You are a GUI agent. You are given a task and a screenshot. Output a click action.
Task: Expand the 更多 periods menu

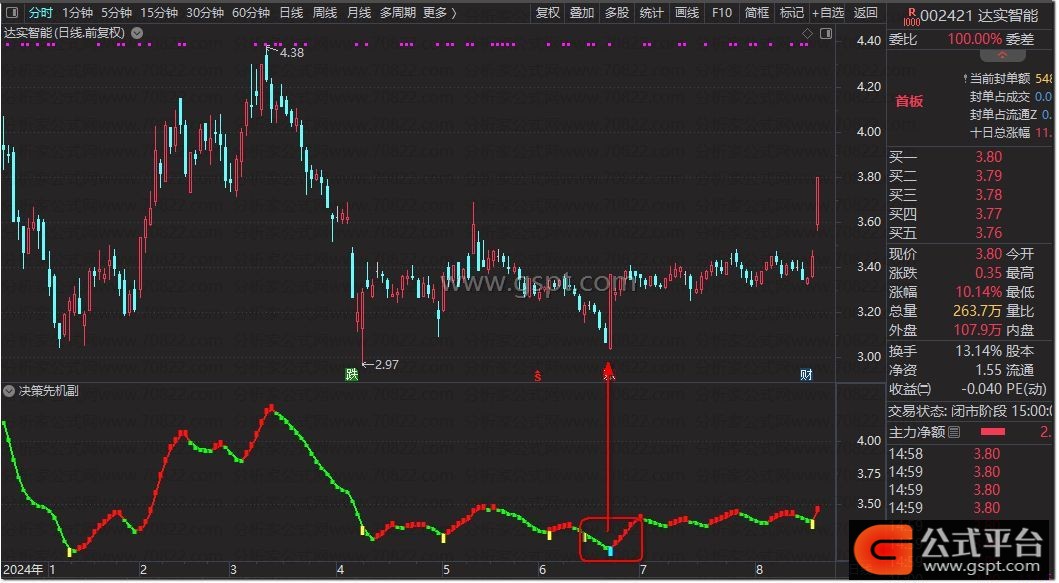[x=439, y=13]
